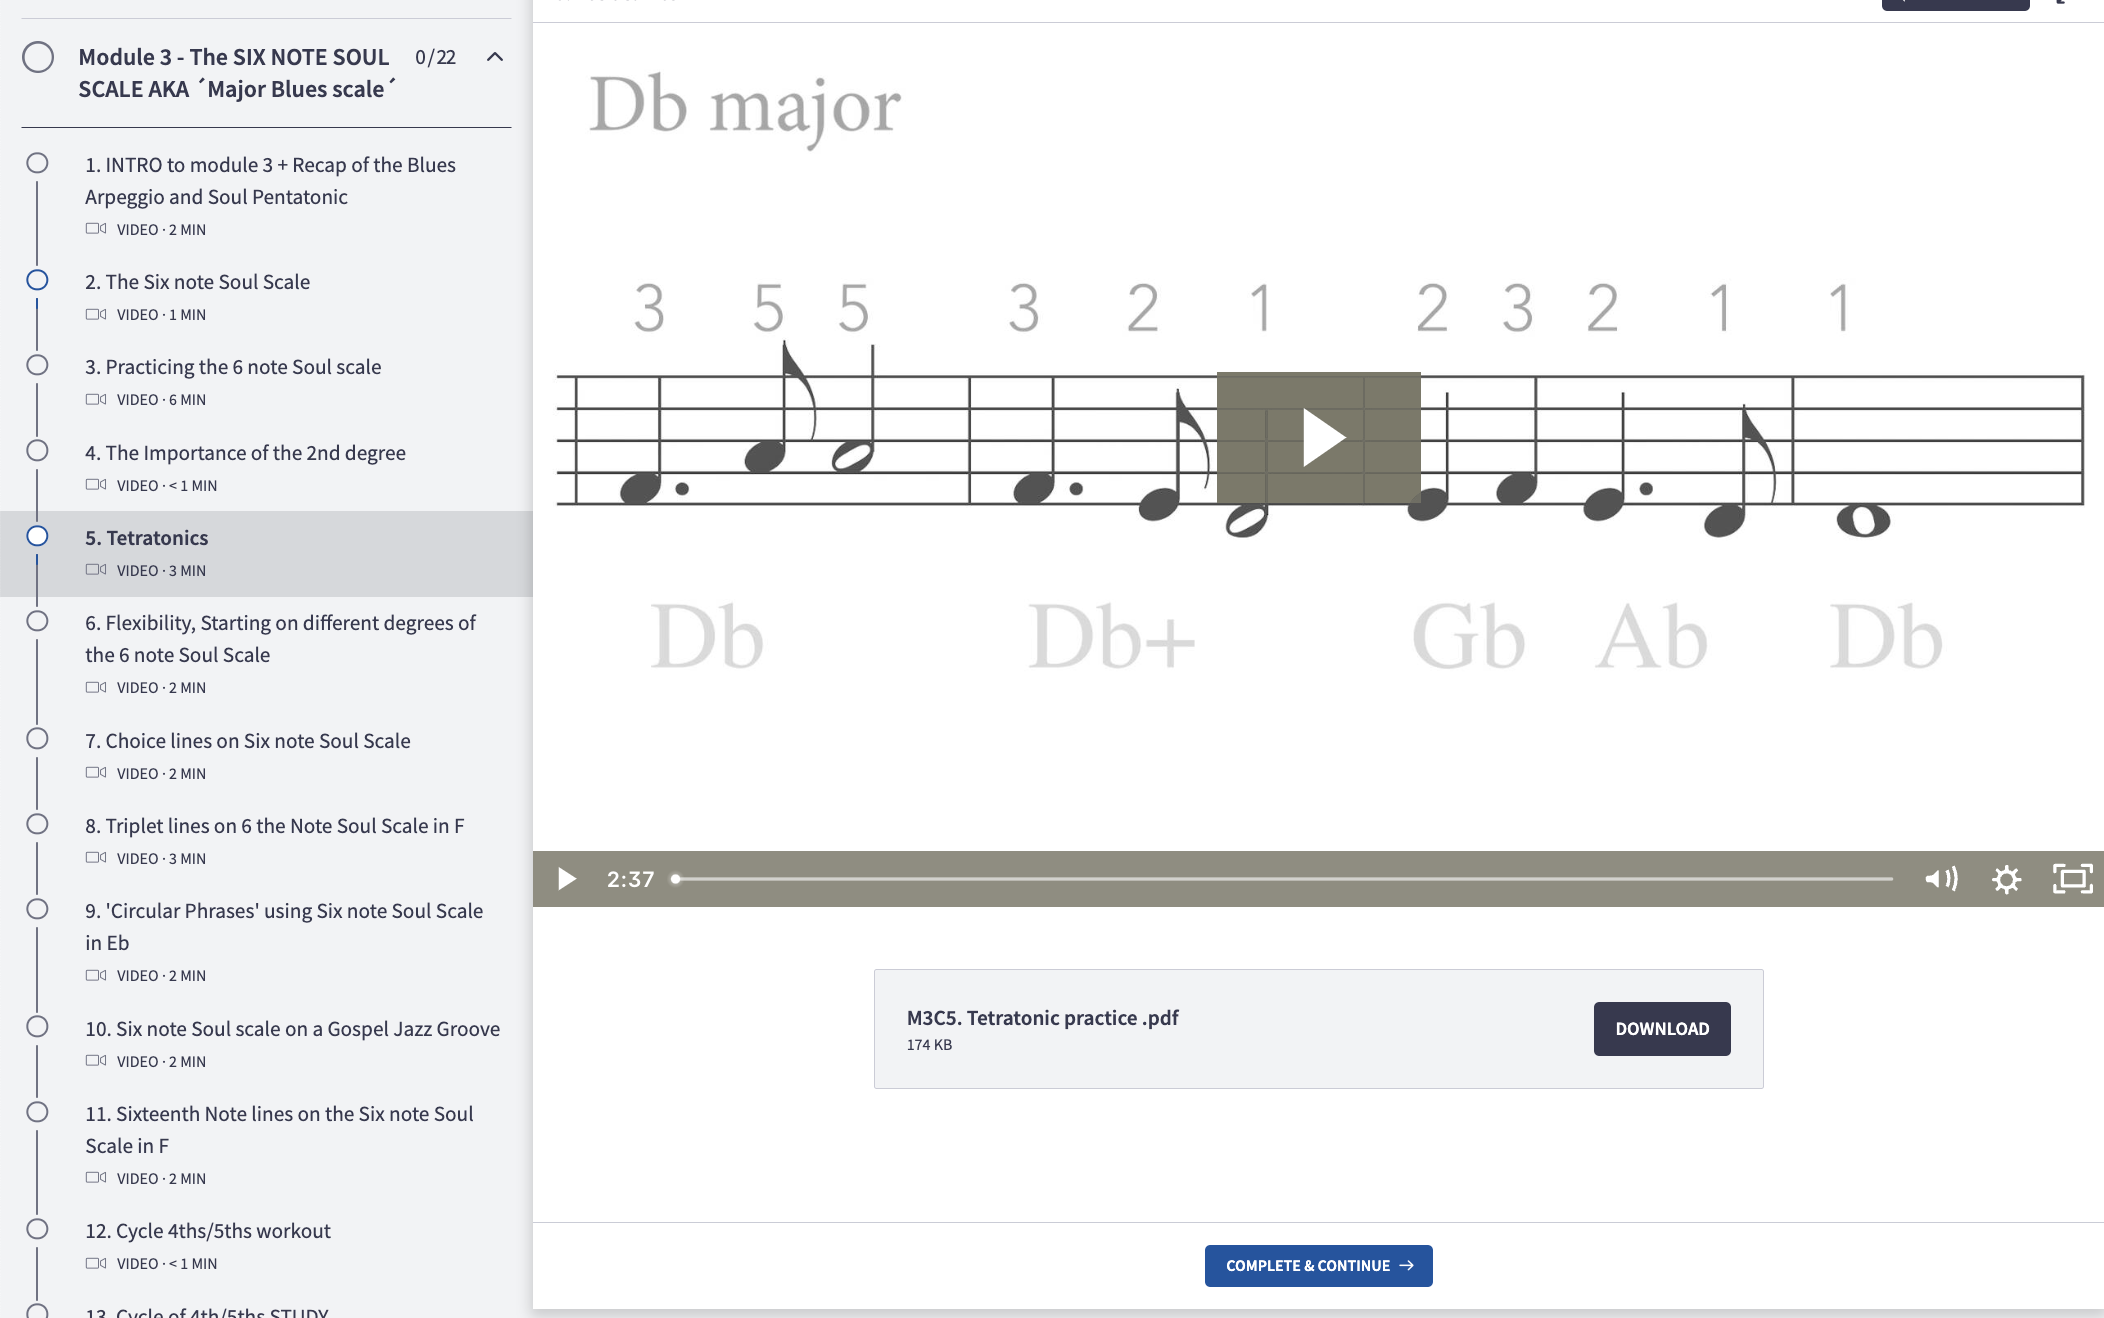The height and width of the screenshot is (1318, 2104).
Task: Click the Module 3 completion circle
Action: pos(40,57)
